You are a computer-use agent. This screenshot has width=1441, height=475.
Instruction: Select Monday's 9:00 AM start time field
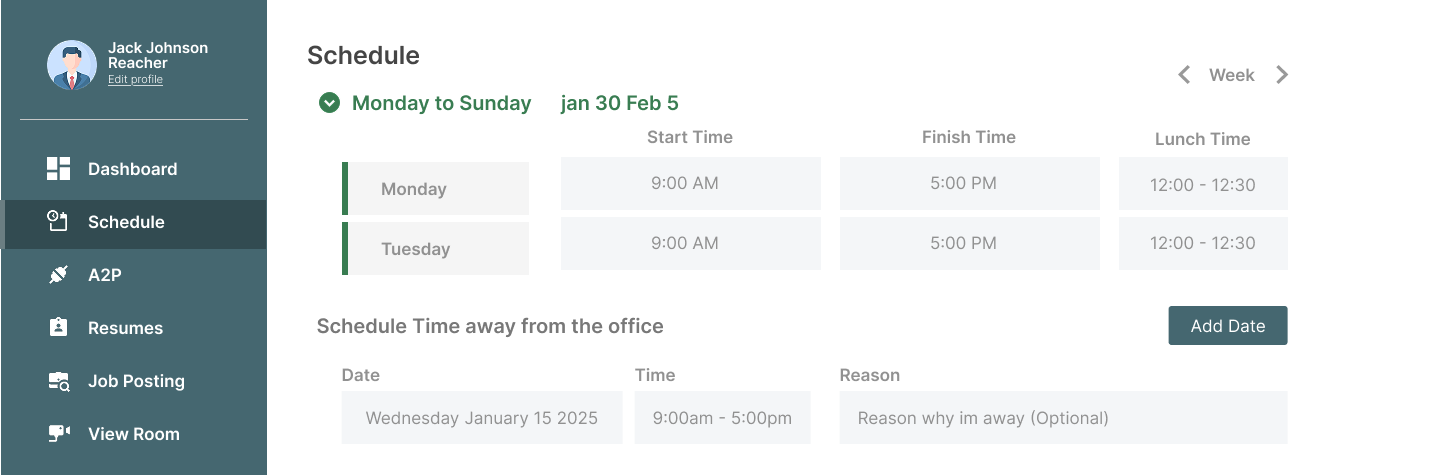[x=690, y=184]
